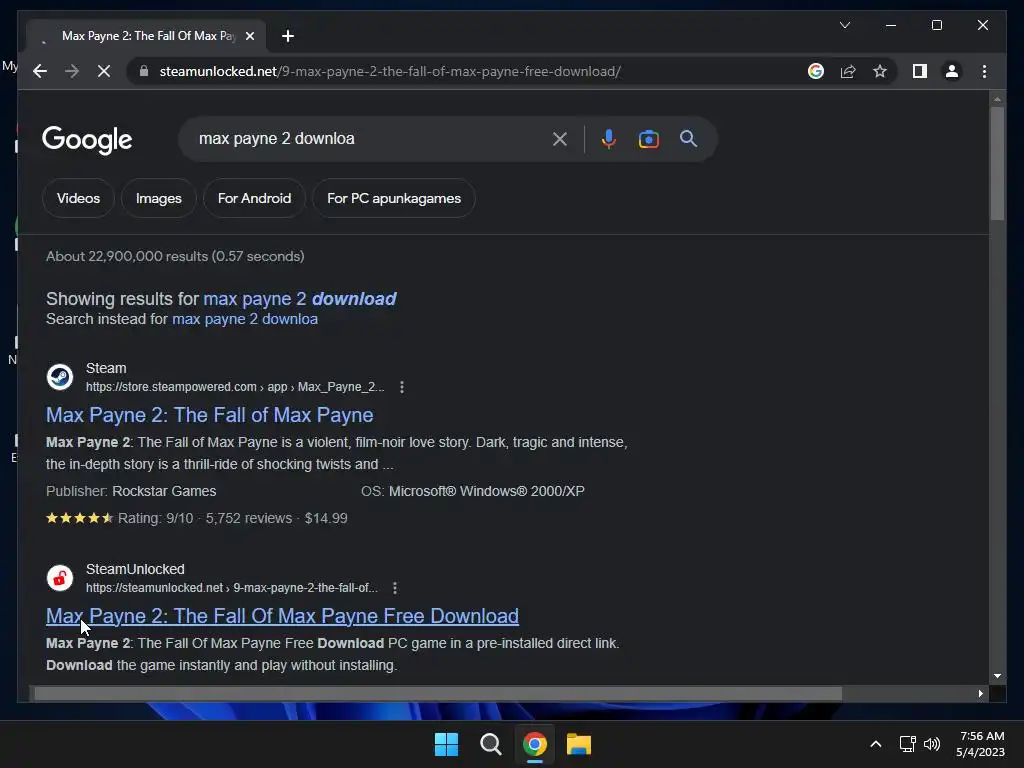Search instead for max payne 2 downloa
The image size is (1024, 768).
click(x=245, y=319)
